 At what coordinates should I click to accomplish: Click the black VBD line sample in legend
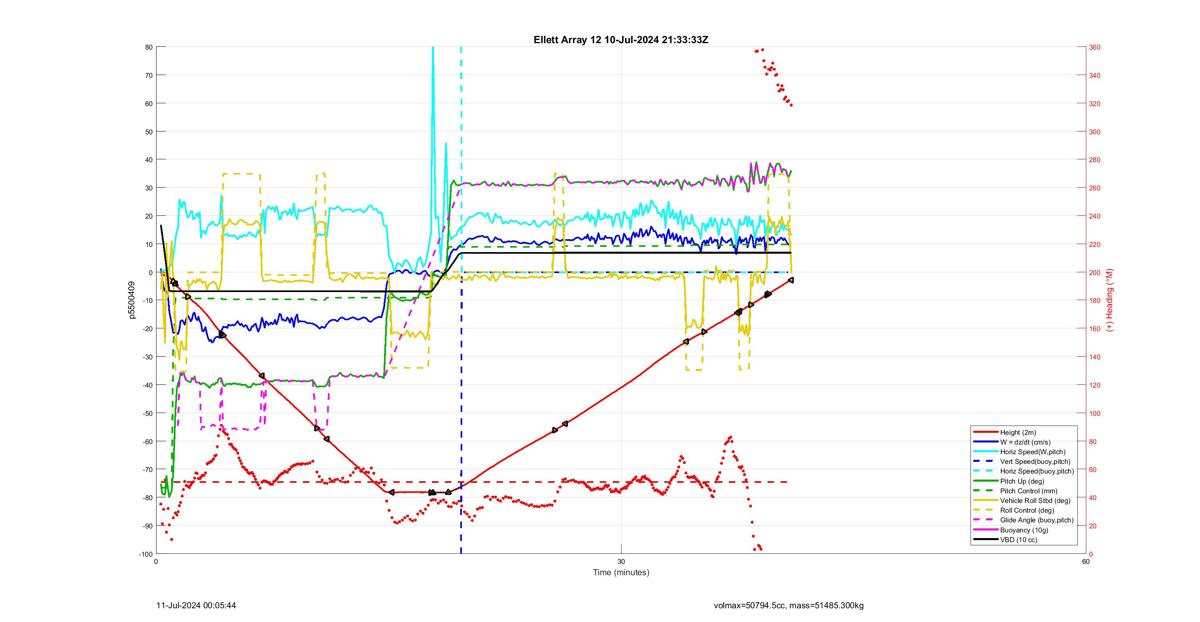pyautogui.click(x=984, y=540)
